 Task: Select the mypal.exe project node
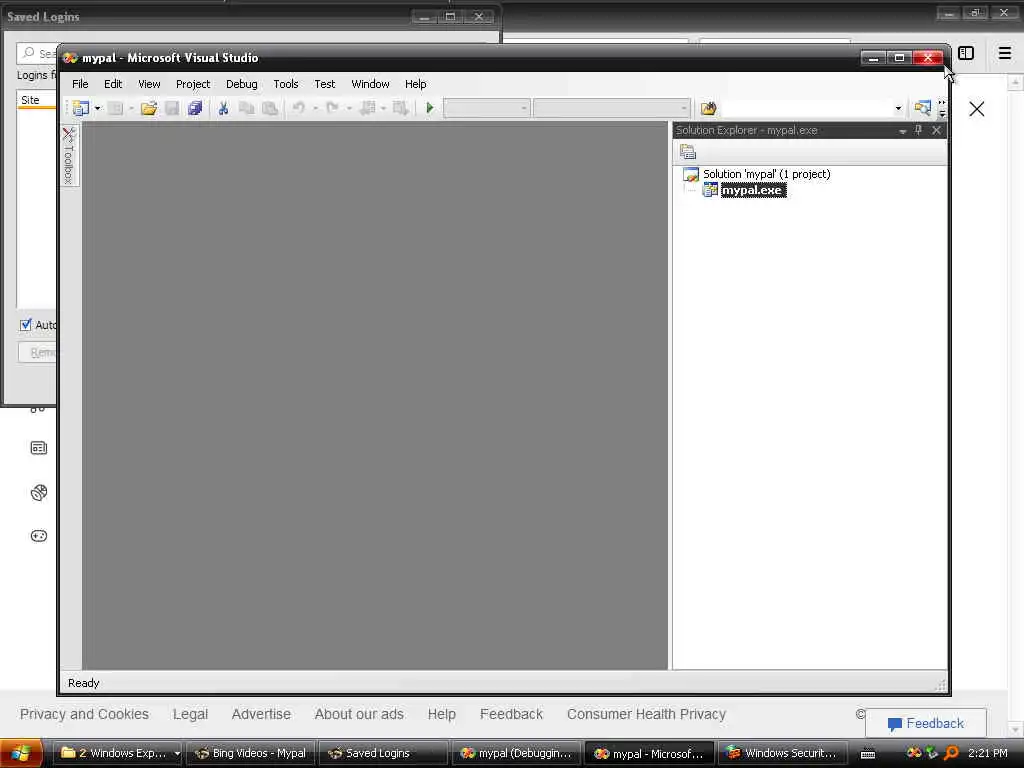(x=753, y=190)
